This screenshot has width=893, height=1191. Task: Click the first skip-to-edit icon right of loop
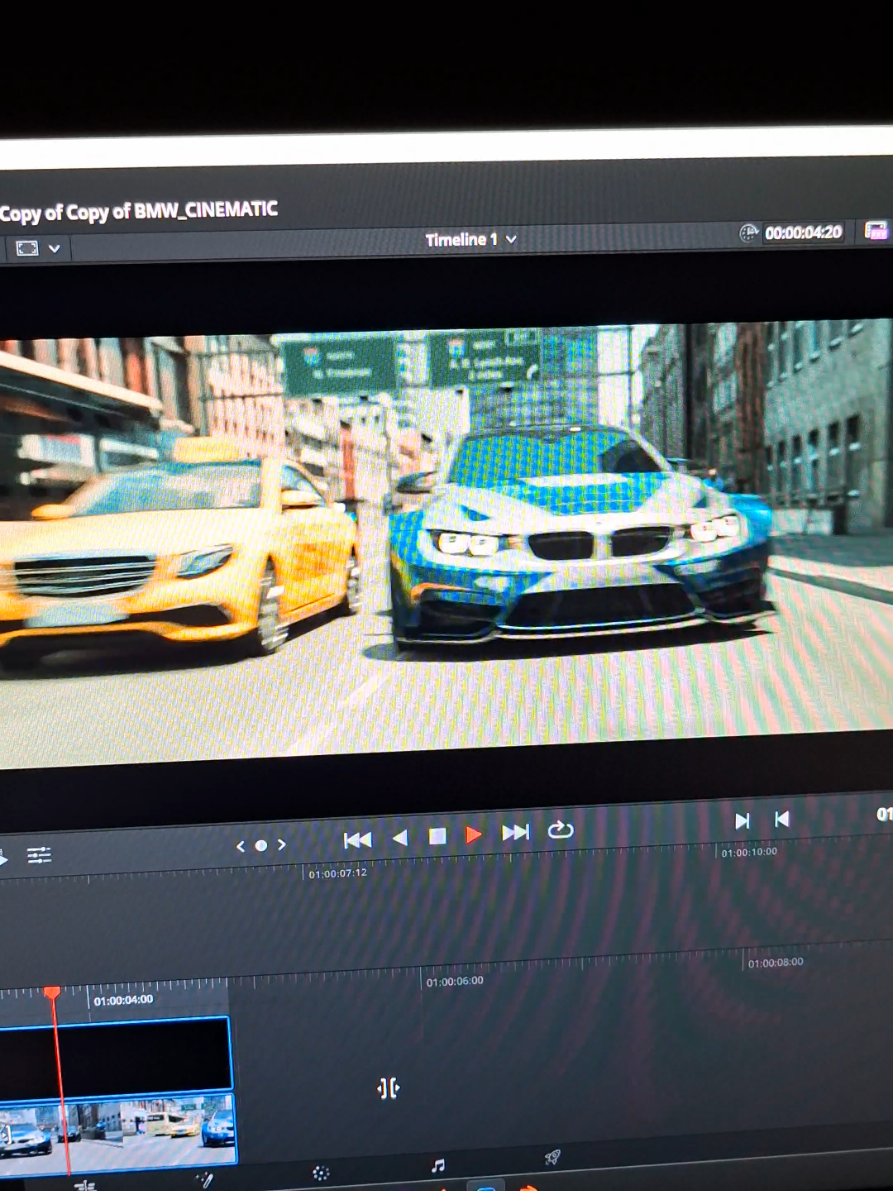(743, 821)
